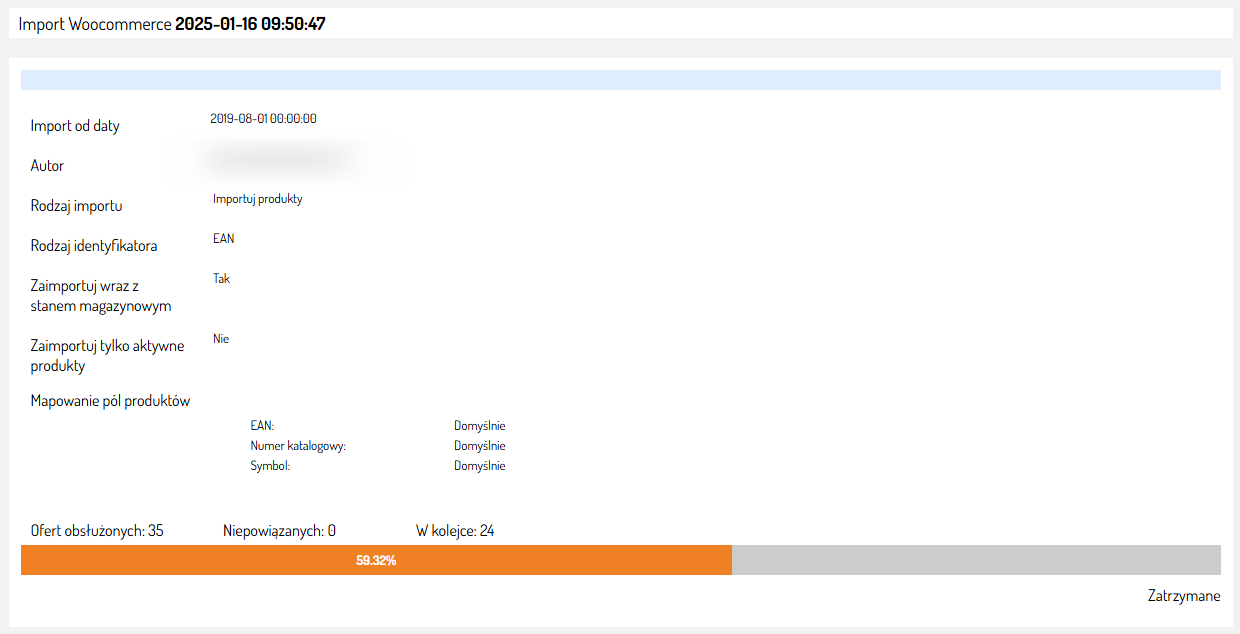1240x634 pixels.
Task: Click the 'Importuj produkty' import type value
Action: [257, 199]
